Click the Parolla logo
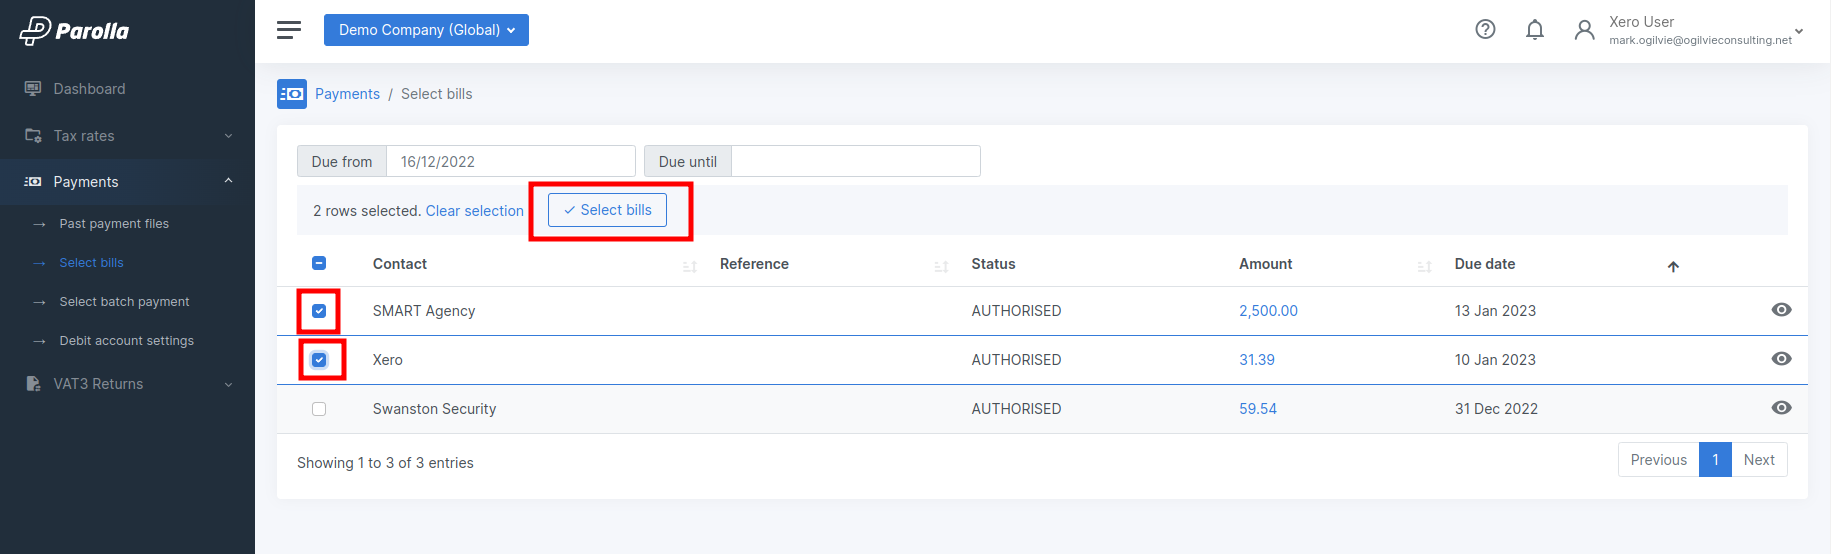This screenshot has width=1831, height=554. click(75, 31)
